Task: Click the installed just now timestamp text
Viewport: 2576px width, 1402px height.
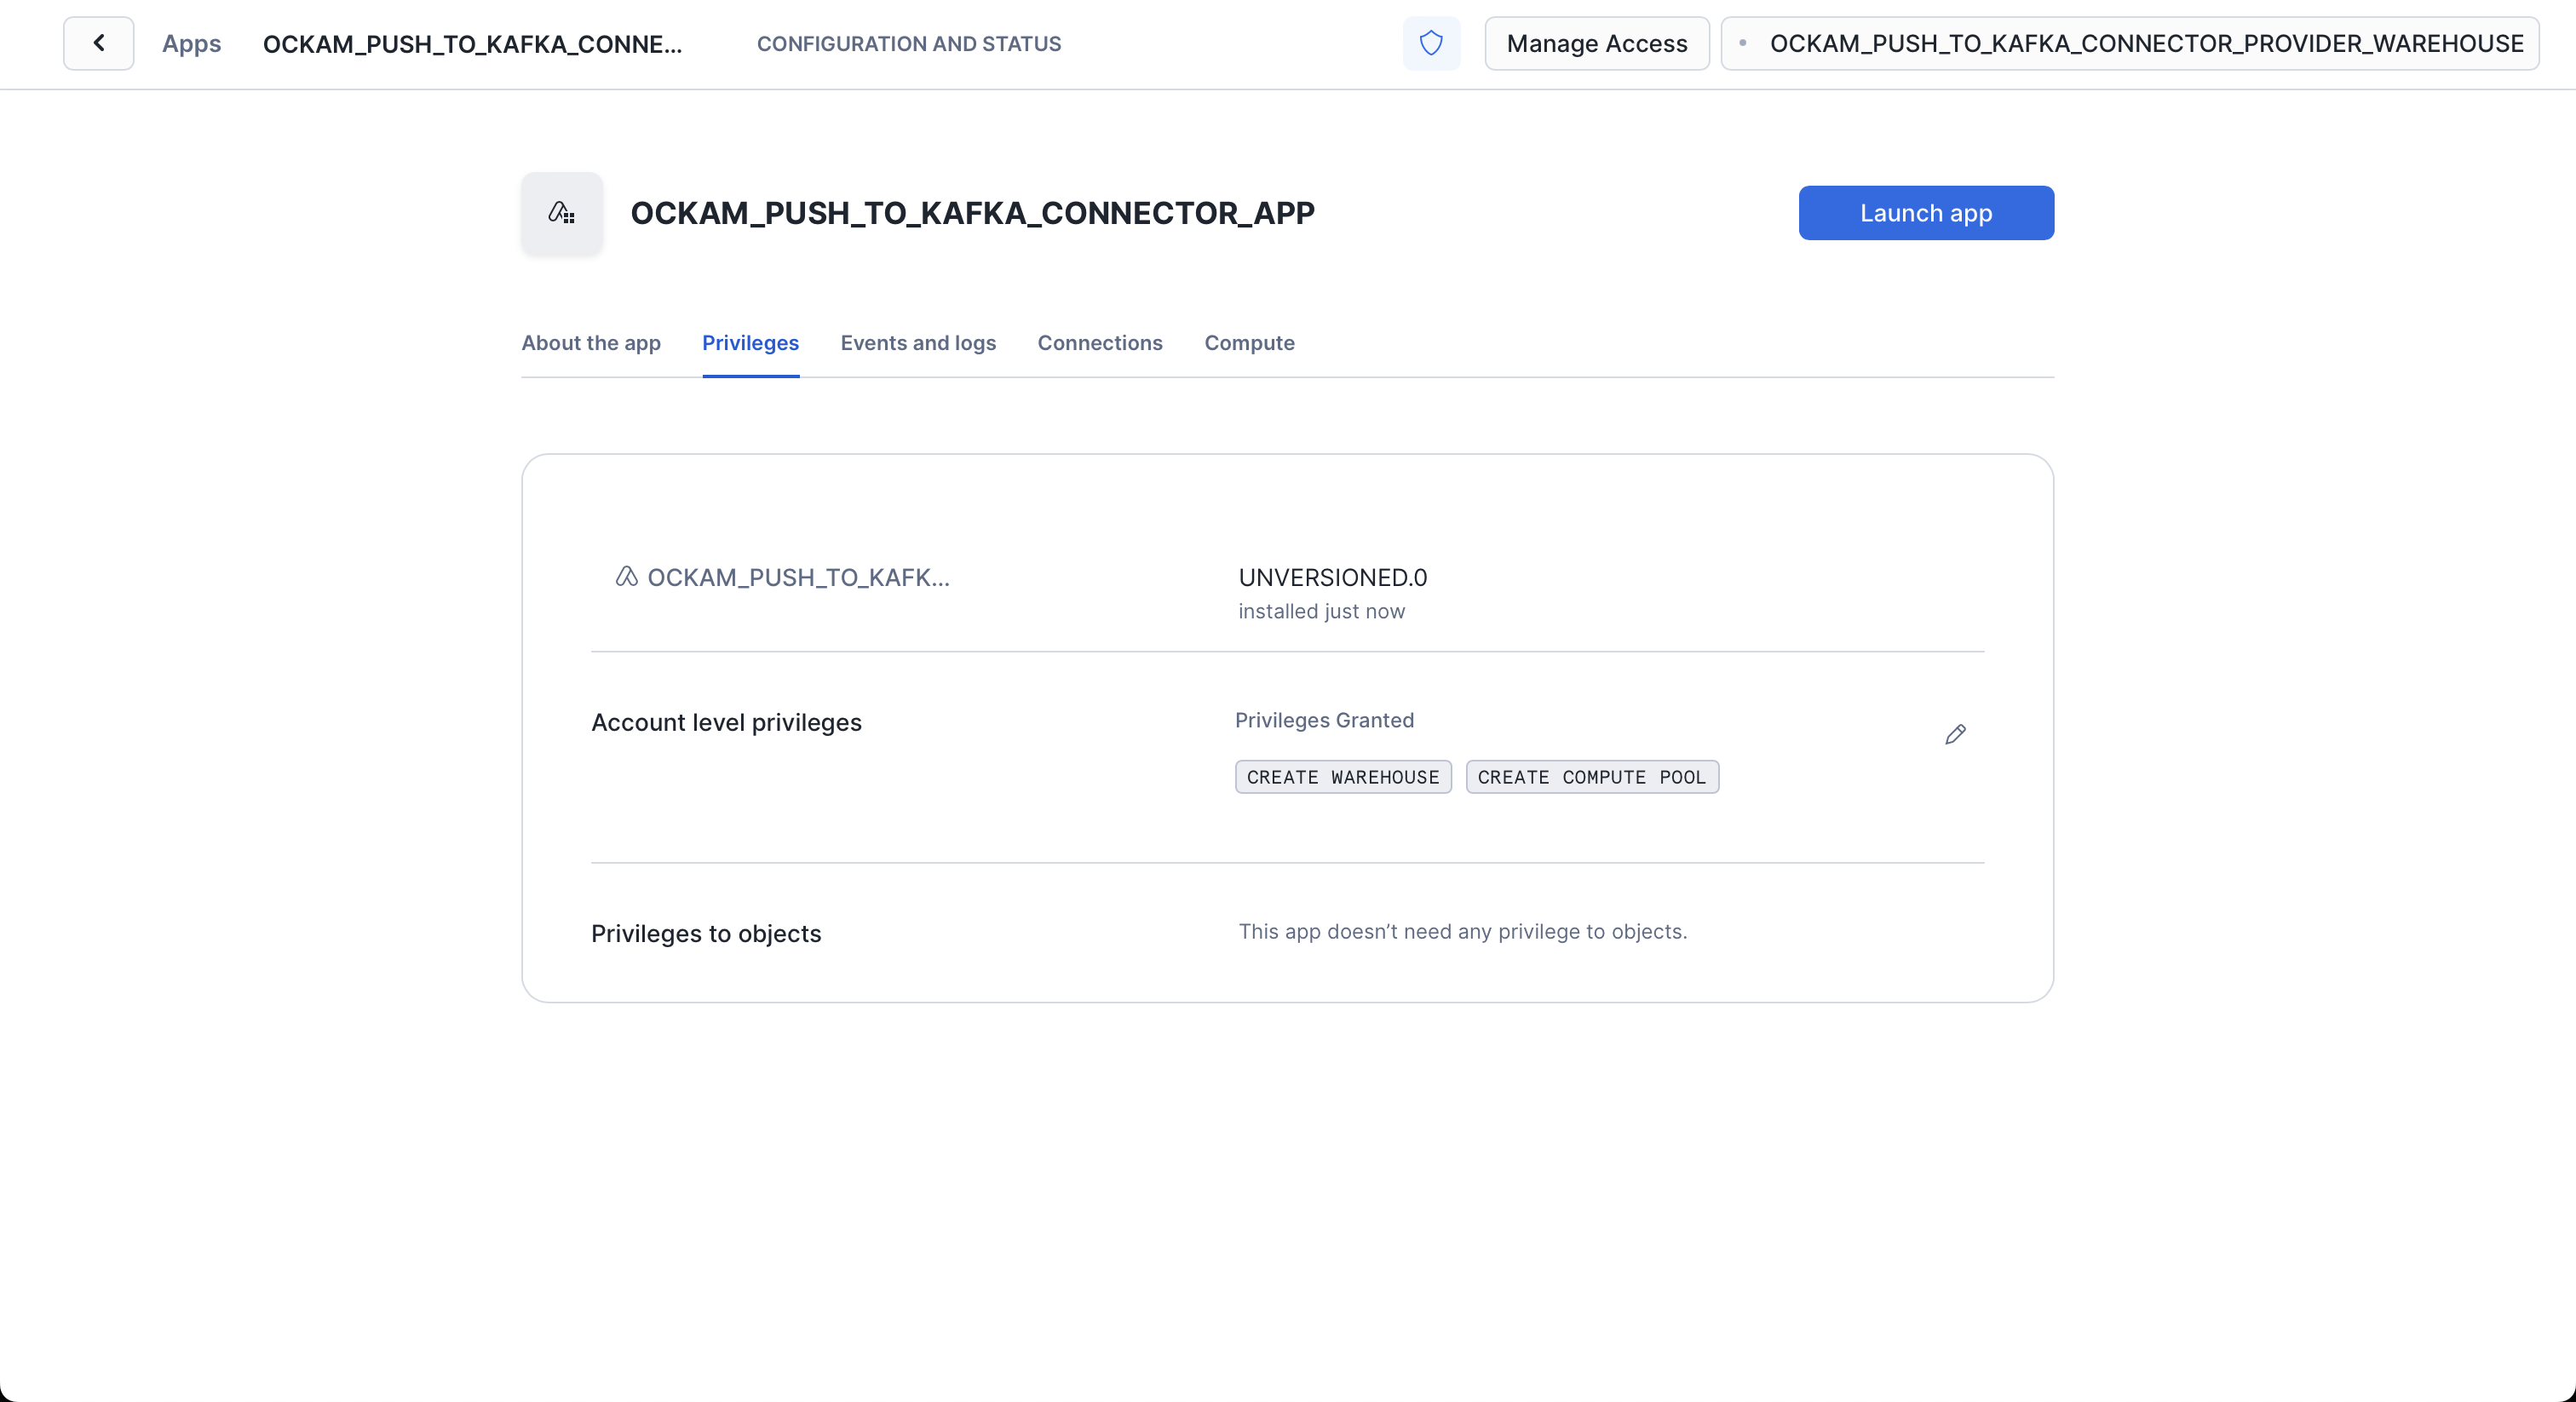Action: click(1323, 612)
